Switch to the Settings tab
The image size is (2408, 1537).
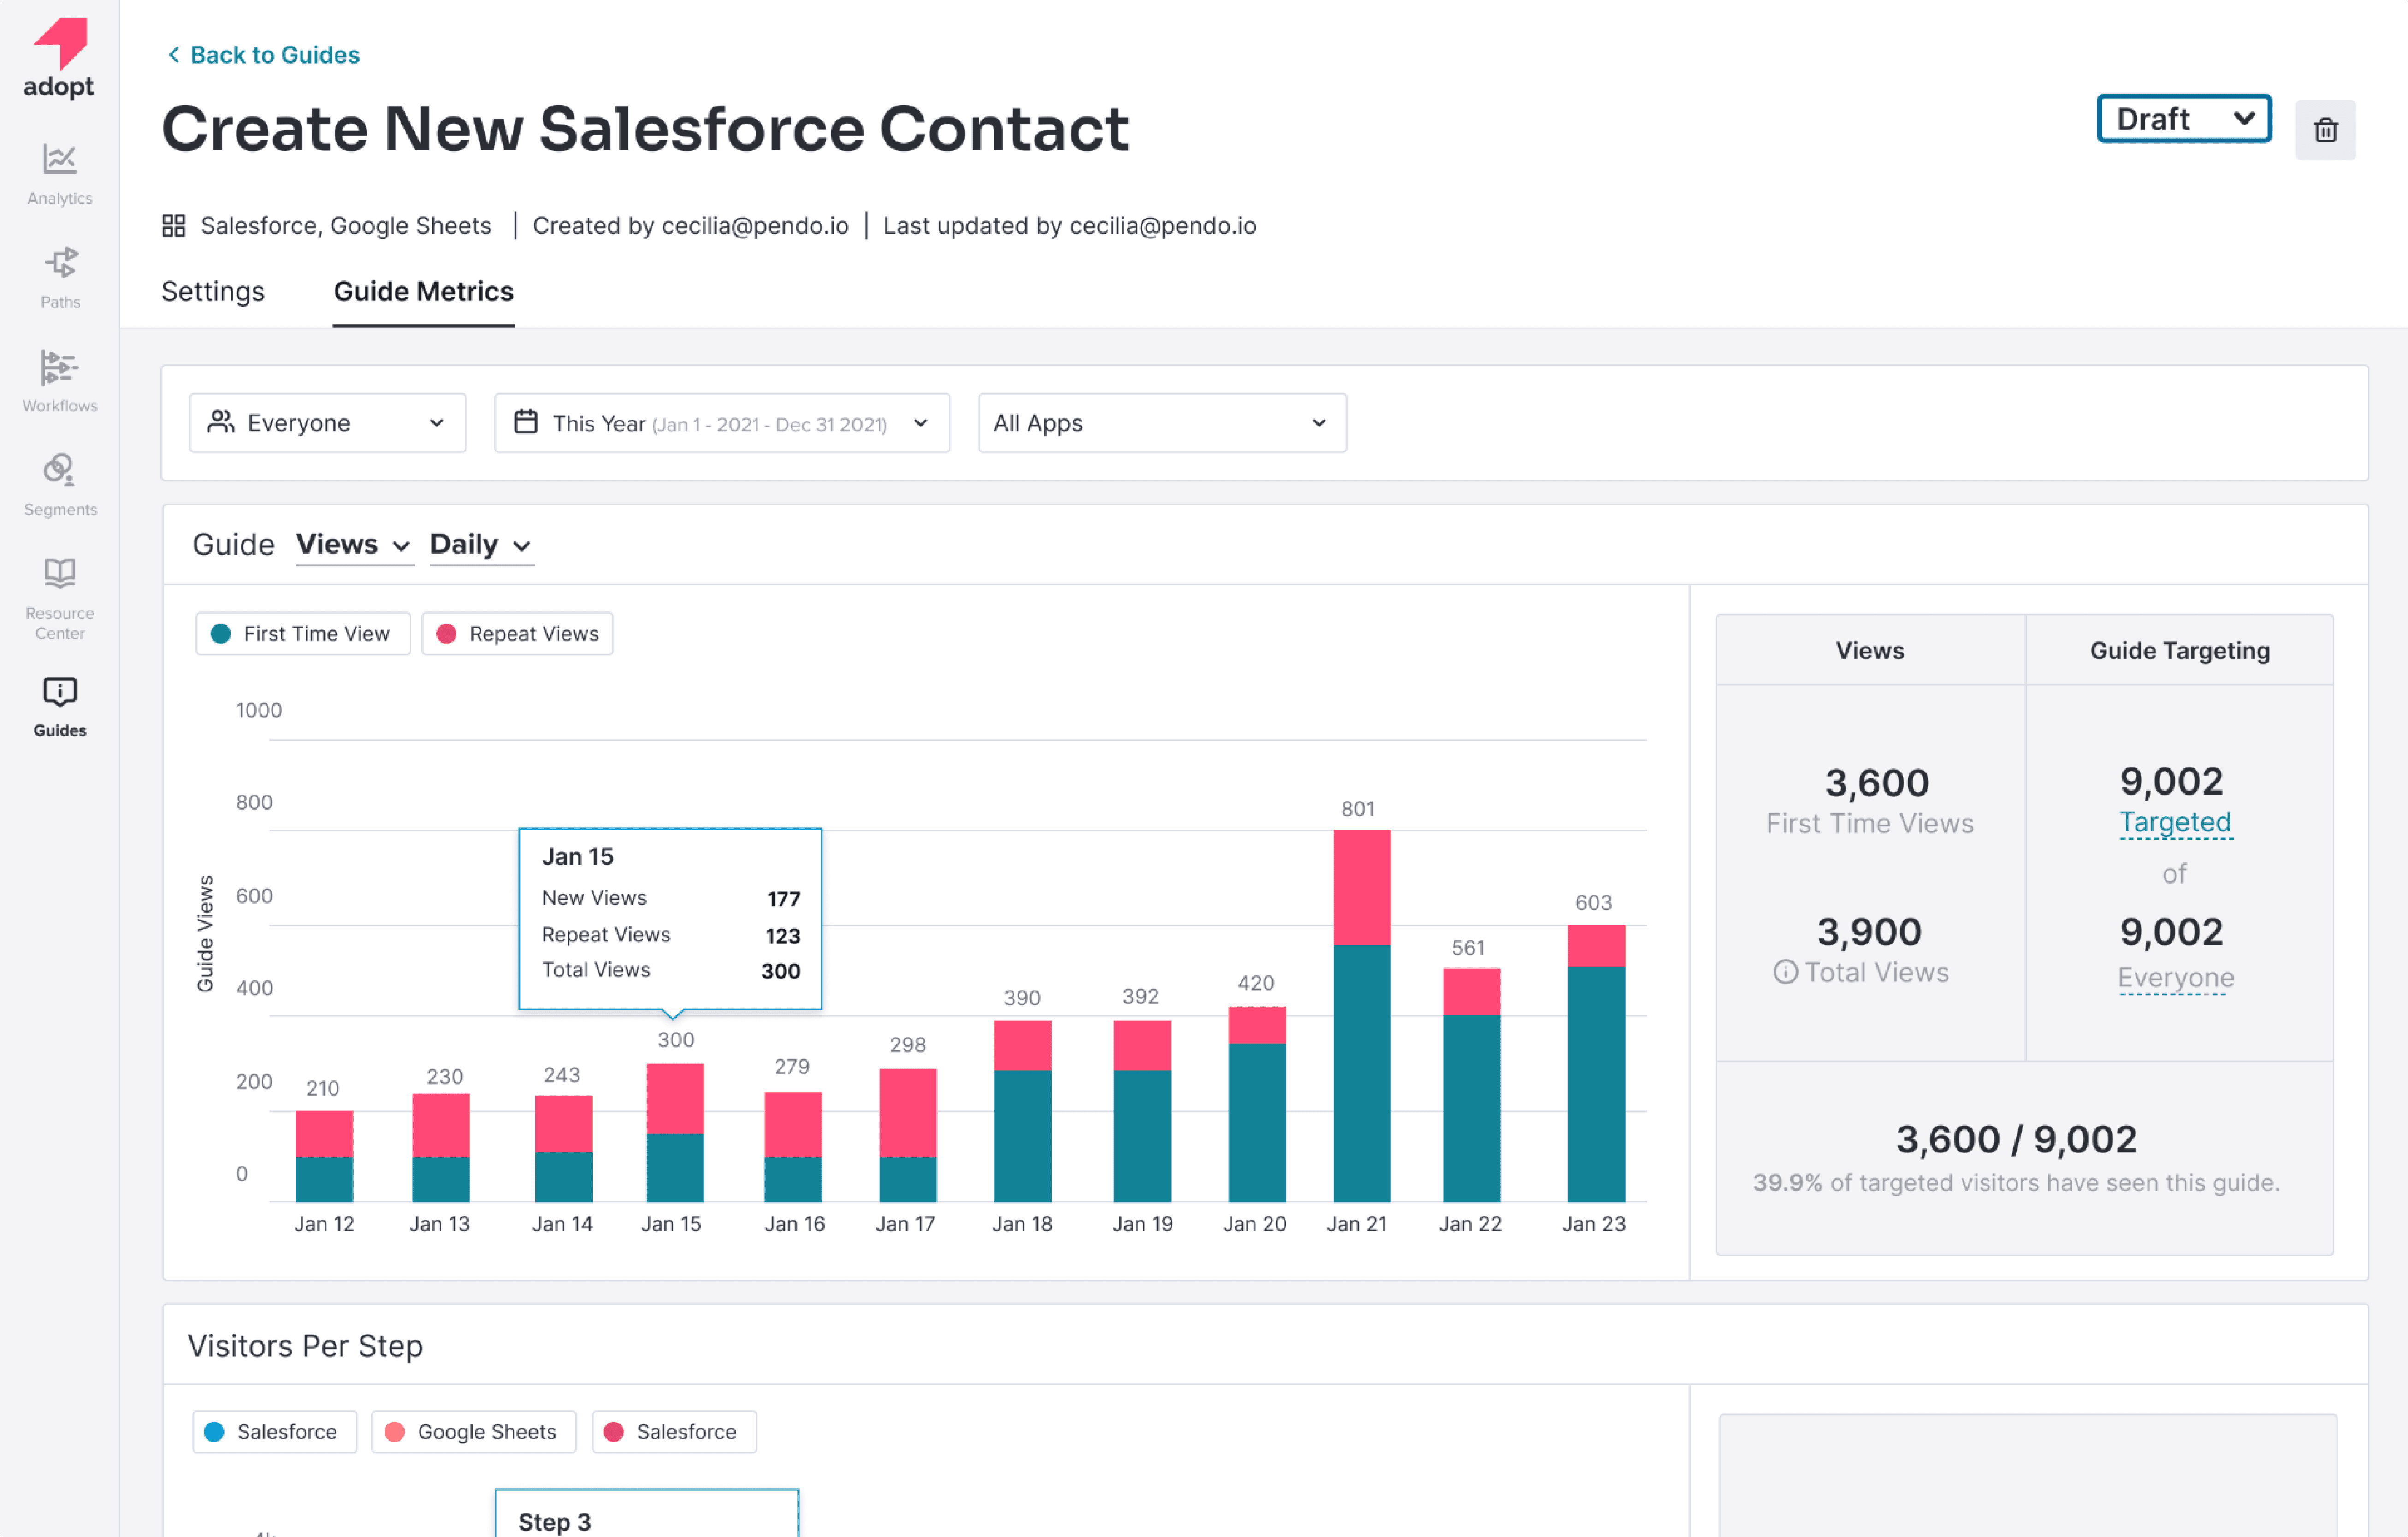click(x=213, y=291)
